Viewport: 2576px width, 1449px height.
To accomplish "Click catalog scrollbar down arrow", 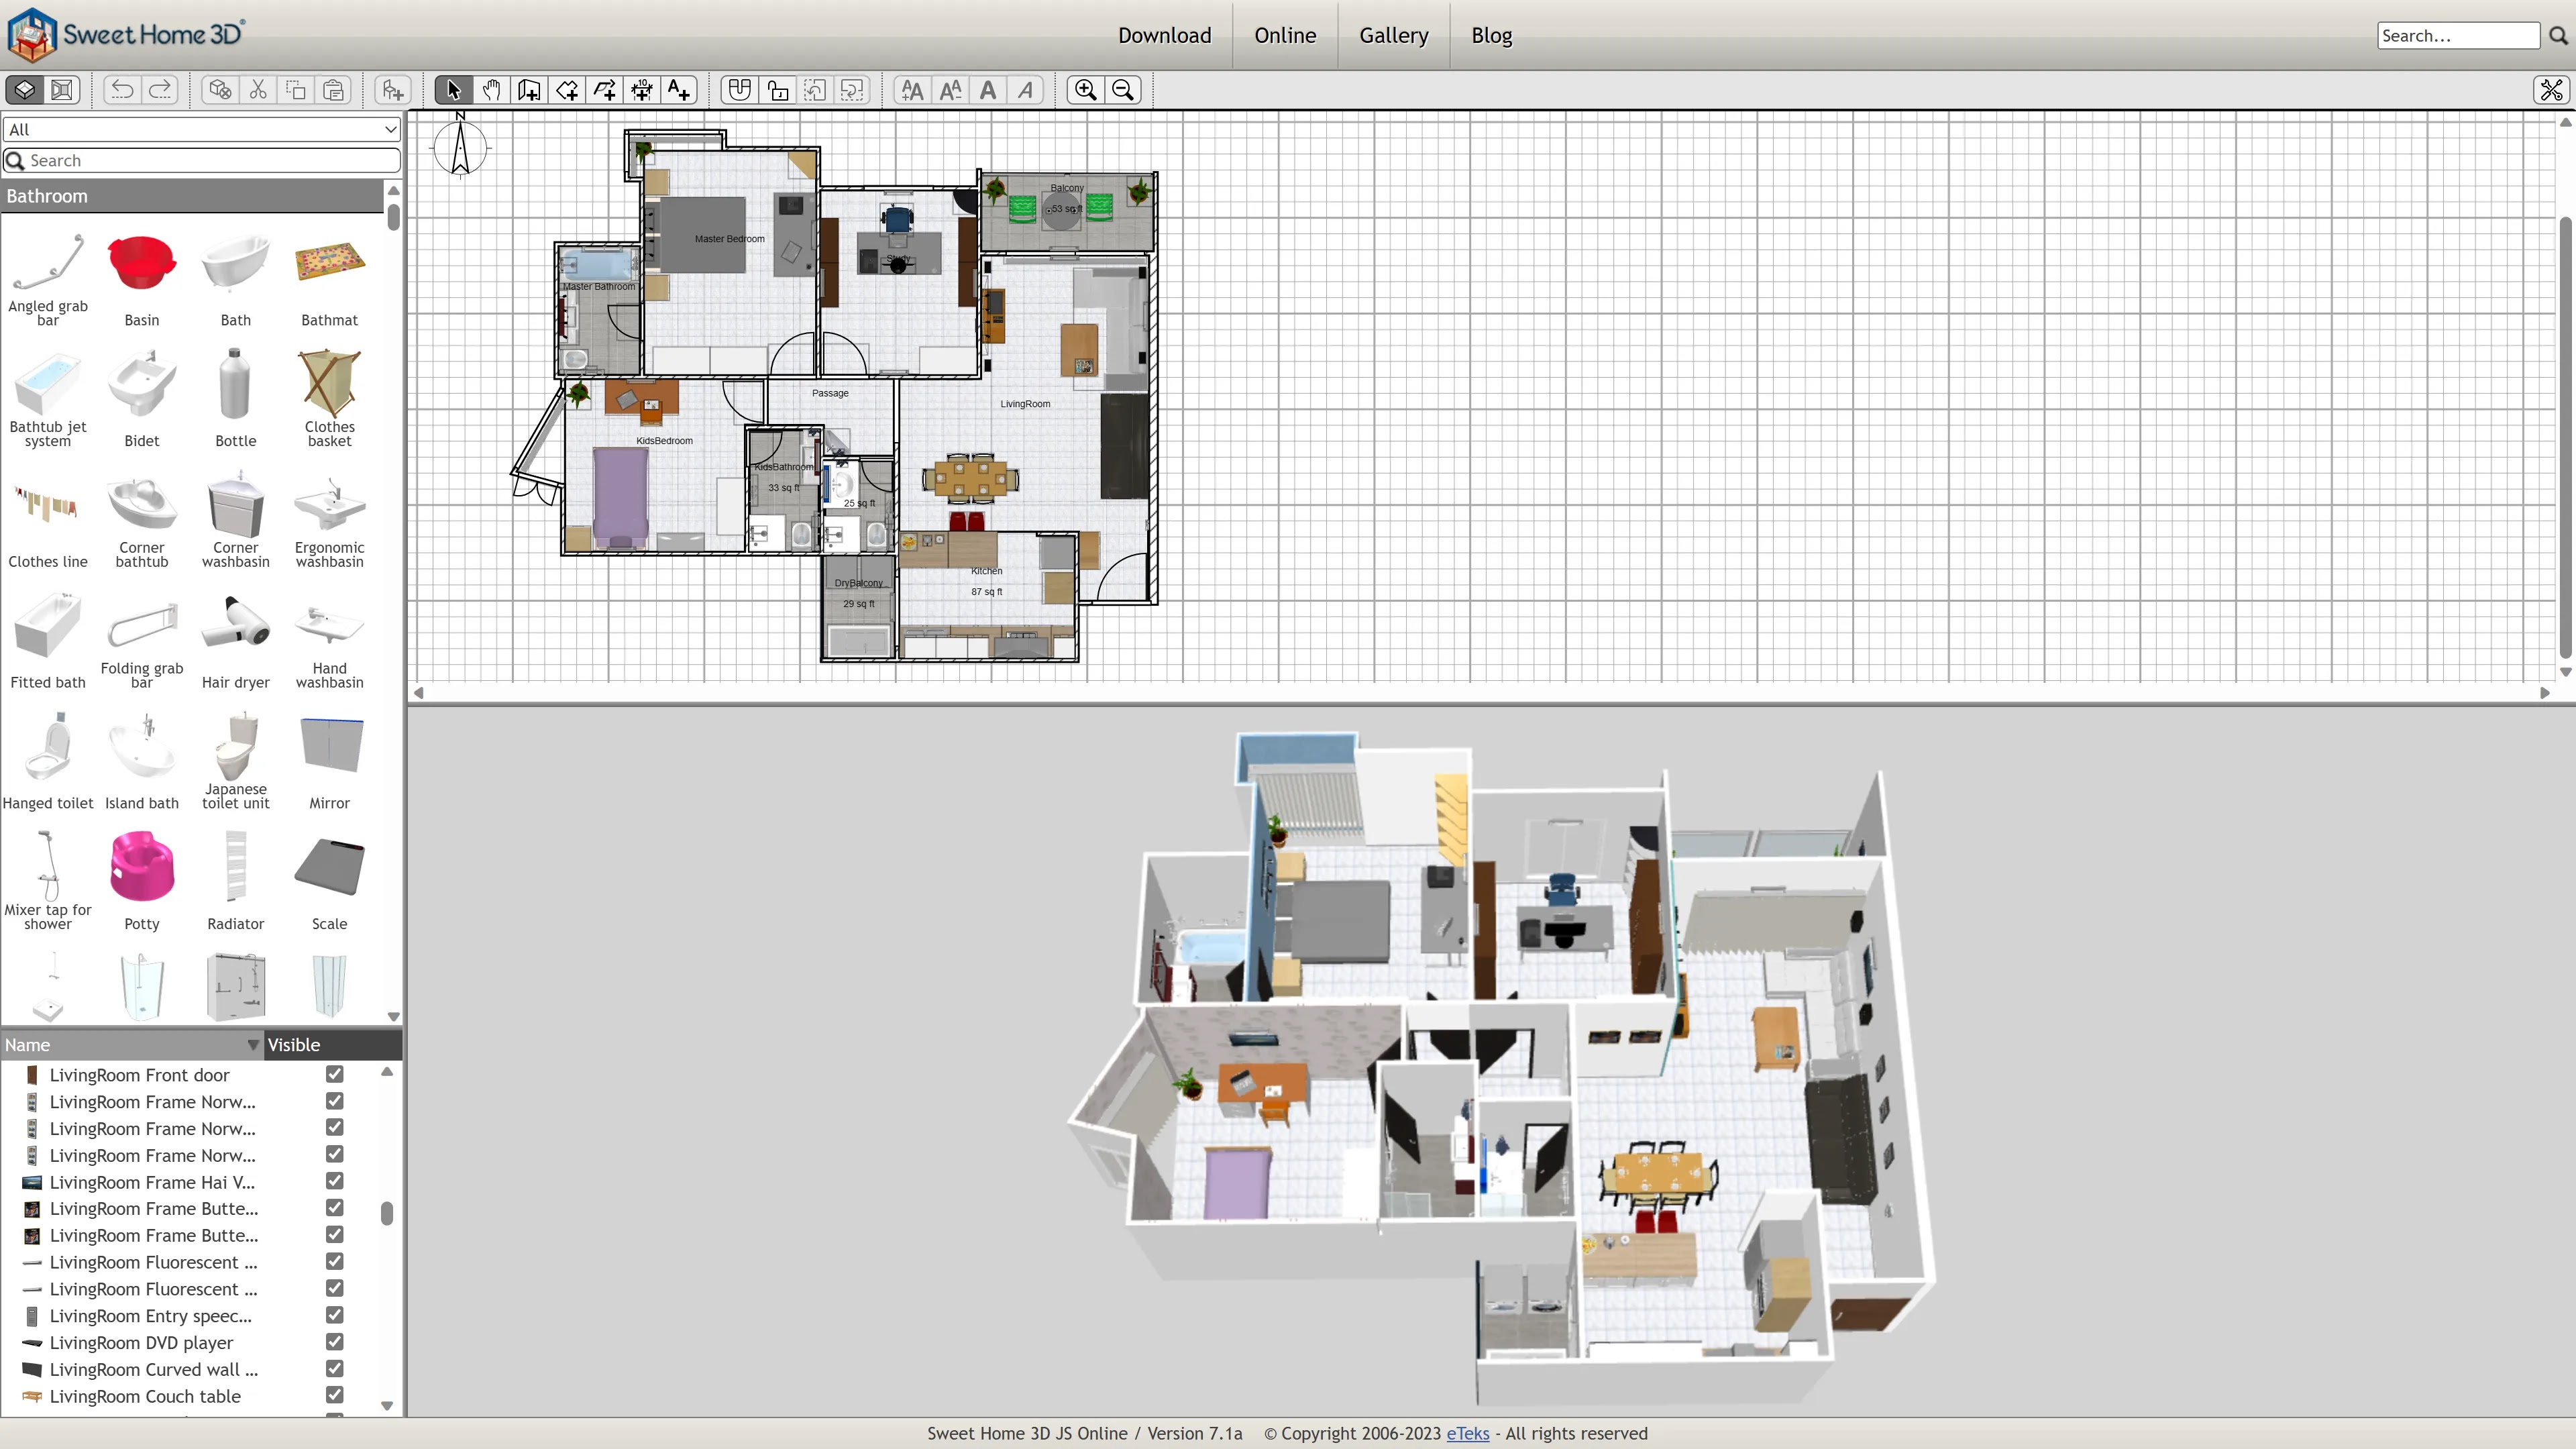I will [x=393, y=1016].
